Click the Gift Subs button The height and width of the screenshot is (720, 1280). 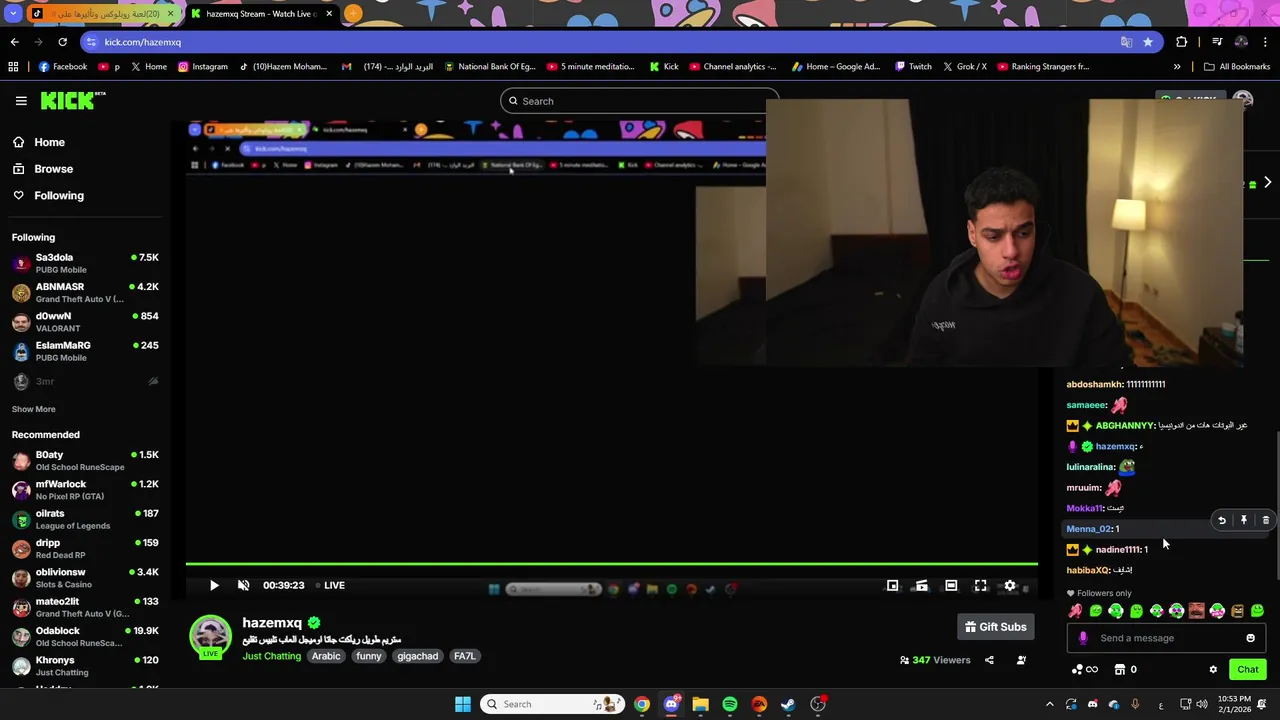click(996, 627)
